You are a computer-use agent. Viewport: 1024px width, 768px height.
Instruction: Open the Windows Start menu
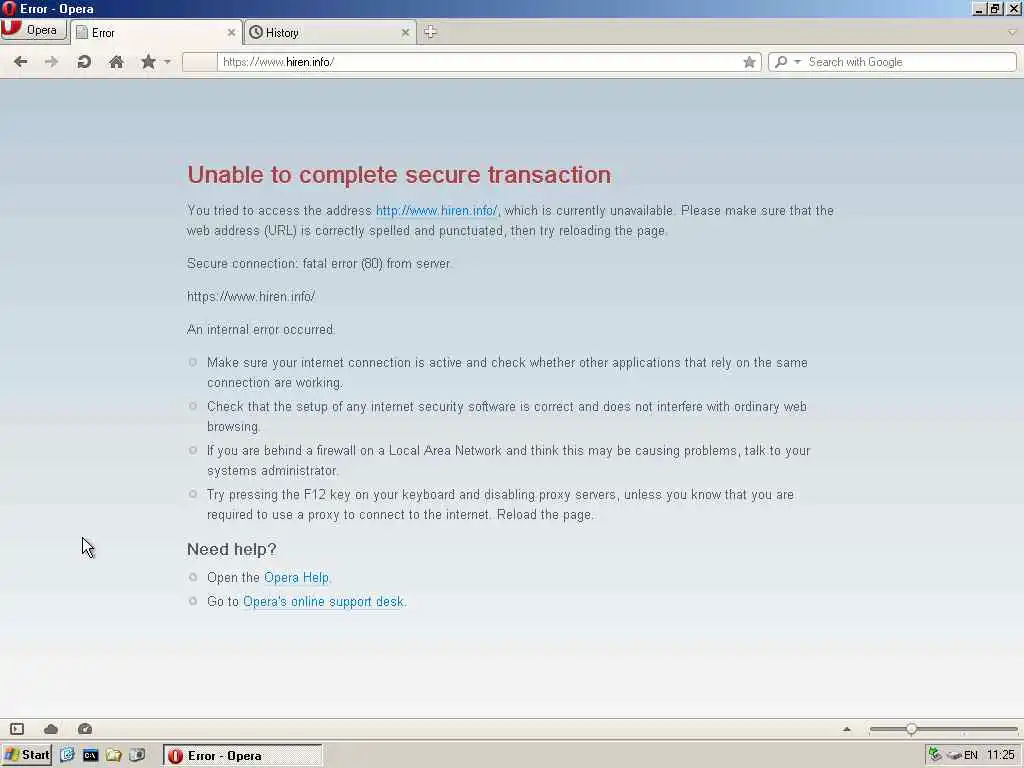point(26,755)
